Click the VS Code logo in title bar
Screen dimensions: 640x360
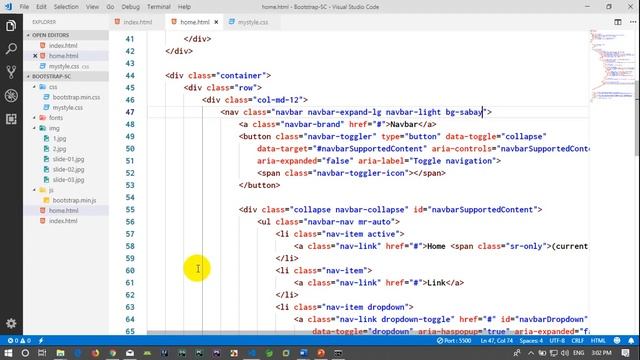[x=9, y=7]
